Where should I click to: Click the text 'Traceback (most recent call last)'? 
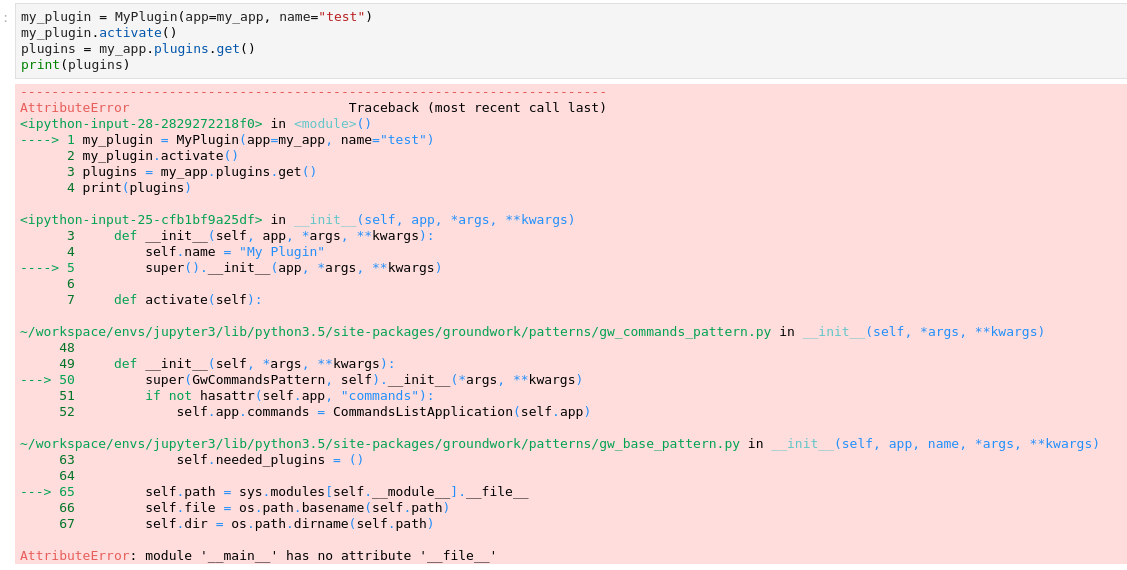coord(477,108)
